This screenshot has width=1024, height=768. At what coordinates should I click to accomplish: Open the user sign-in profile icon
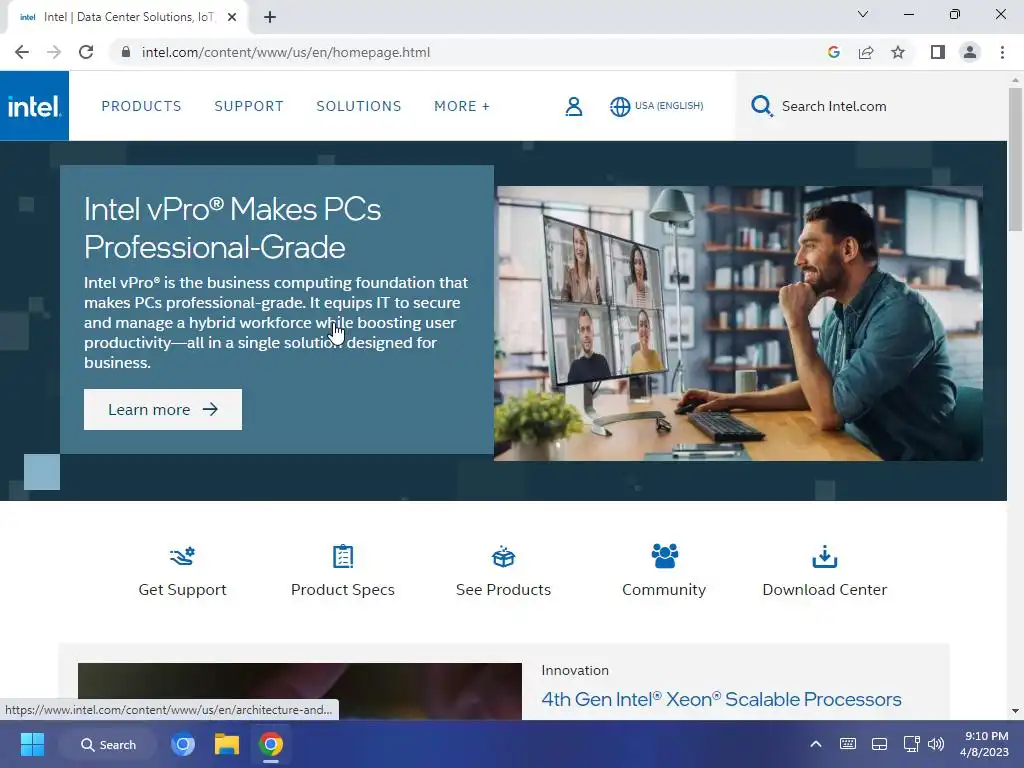click(x=573, y=106)
